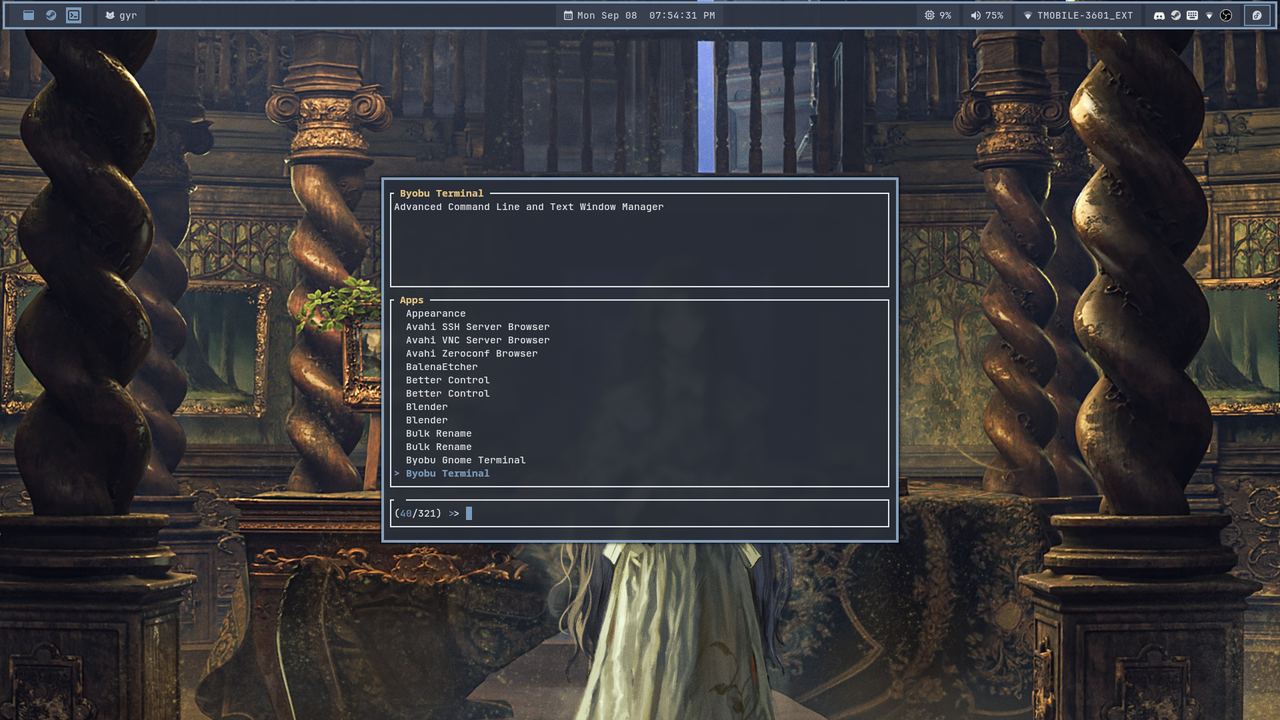Open the calendar date and clock module
Viewport: 1280px width, 720px height.
click(x=640, y=16)
